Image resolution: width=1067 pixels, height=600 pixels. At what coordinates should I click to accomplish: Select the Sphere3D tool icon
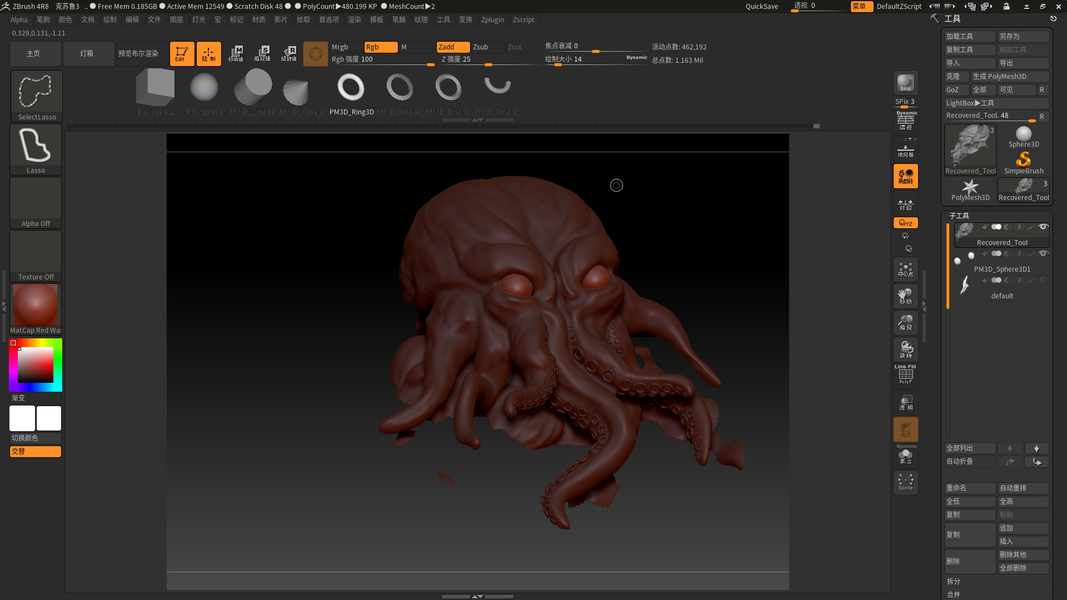[1023, 136]
